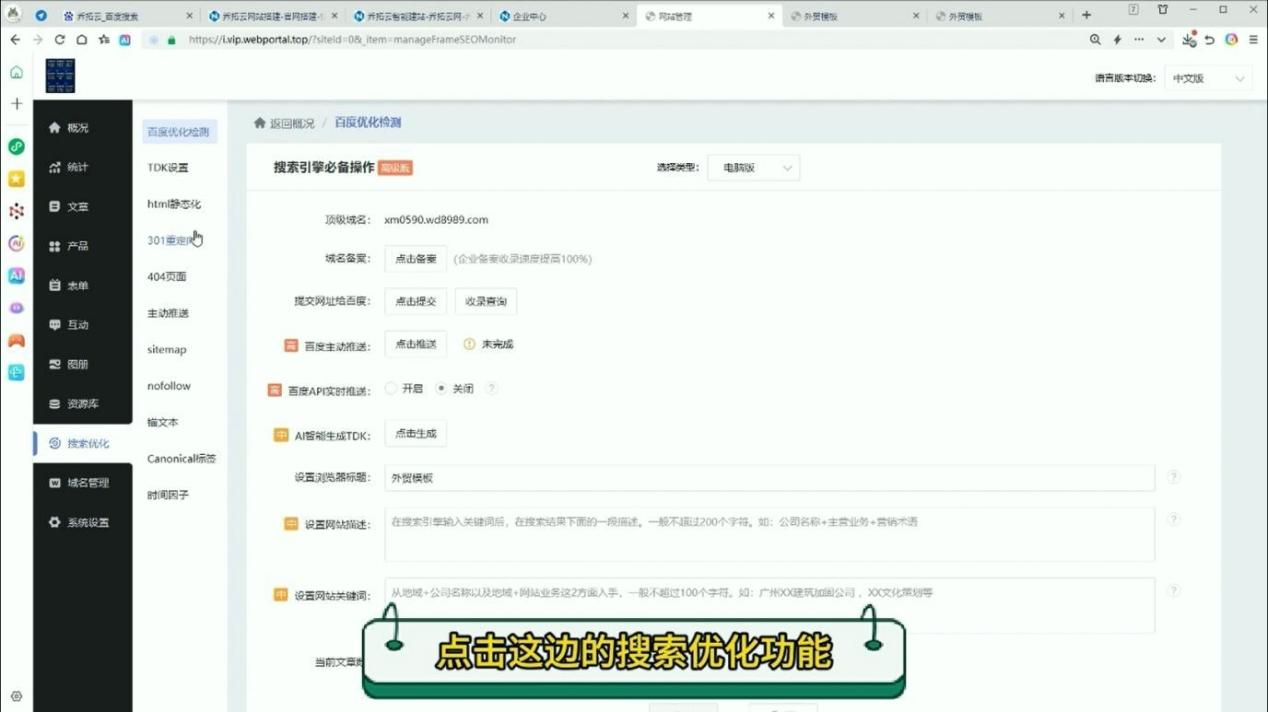Open nofollow submenu item

[x=169, y=386]
